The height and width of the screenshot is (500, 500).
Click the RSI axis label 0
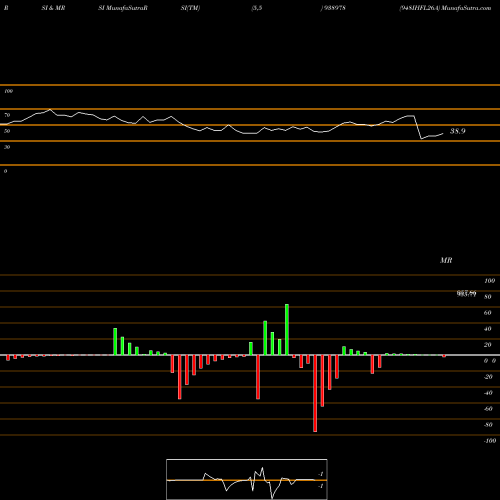(x=5, y=171)
